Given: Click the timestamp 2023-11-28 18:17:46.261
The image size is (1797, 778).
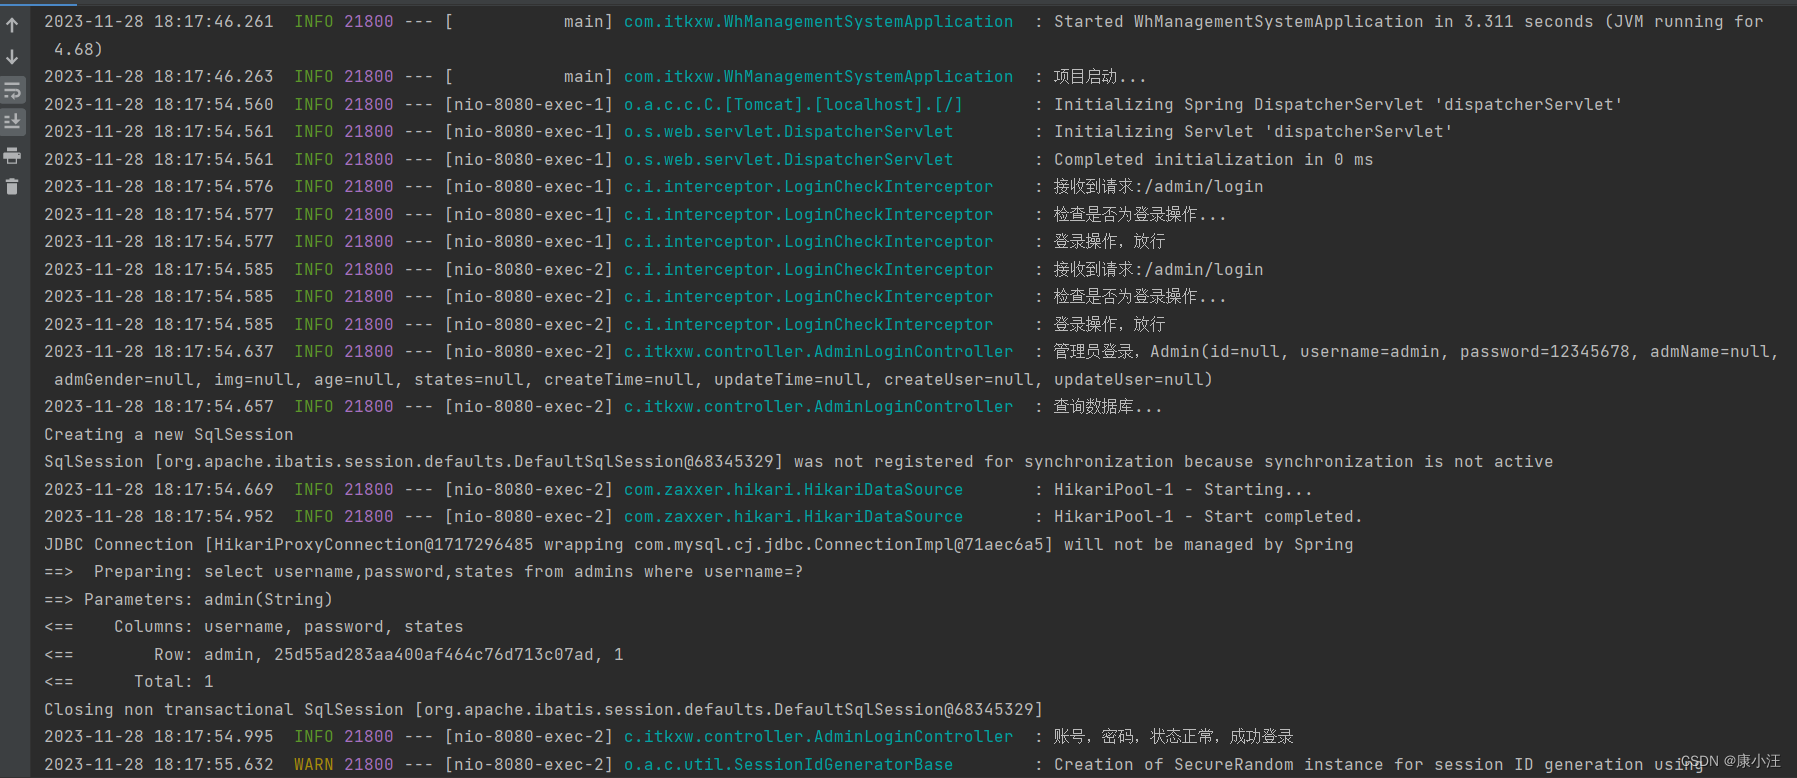Looking at the screenshot, I should pyautogui.click(x=158, y=21).
